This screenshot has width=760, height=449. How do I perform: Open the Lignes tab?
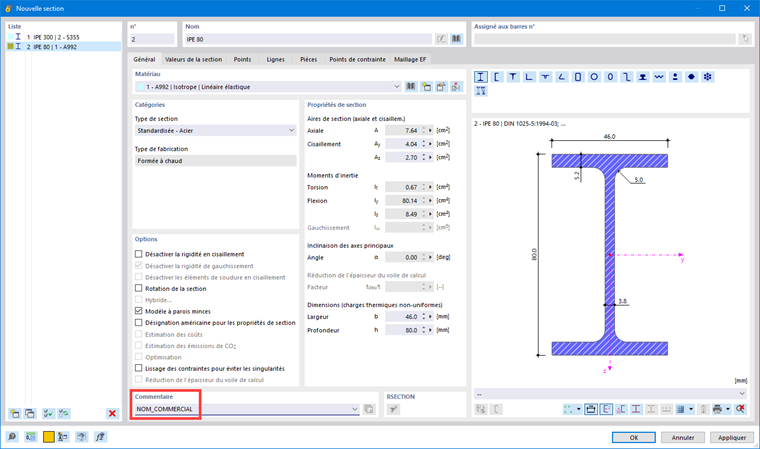pyautogui.click(x=275, y=59)
